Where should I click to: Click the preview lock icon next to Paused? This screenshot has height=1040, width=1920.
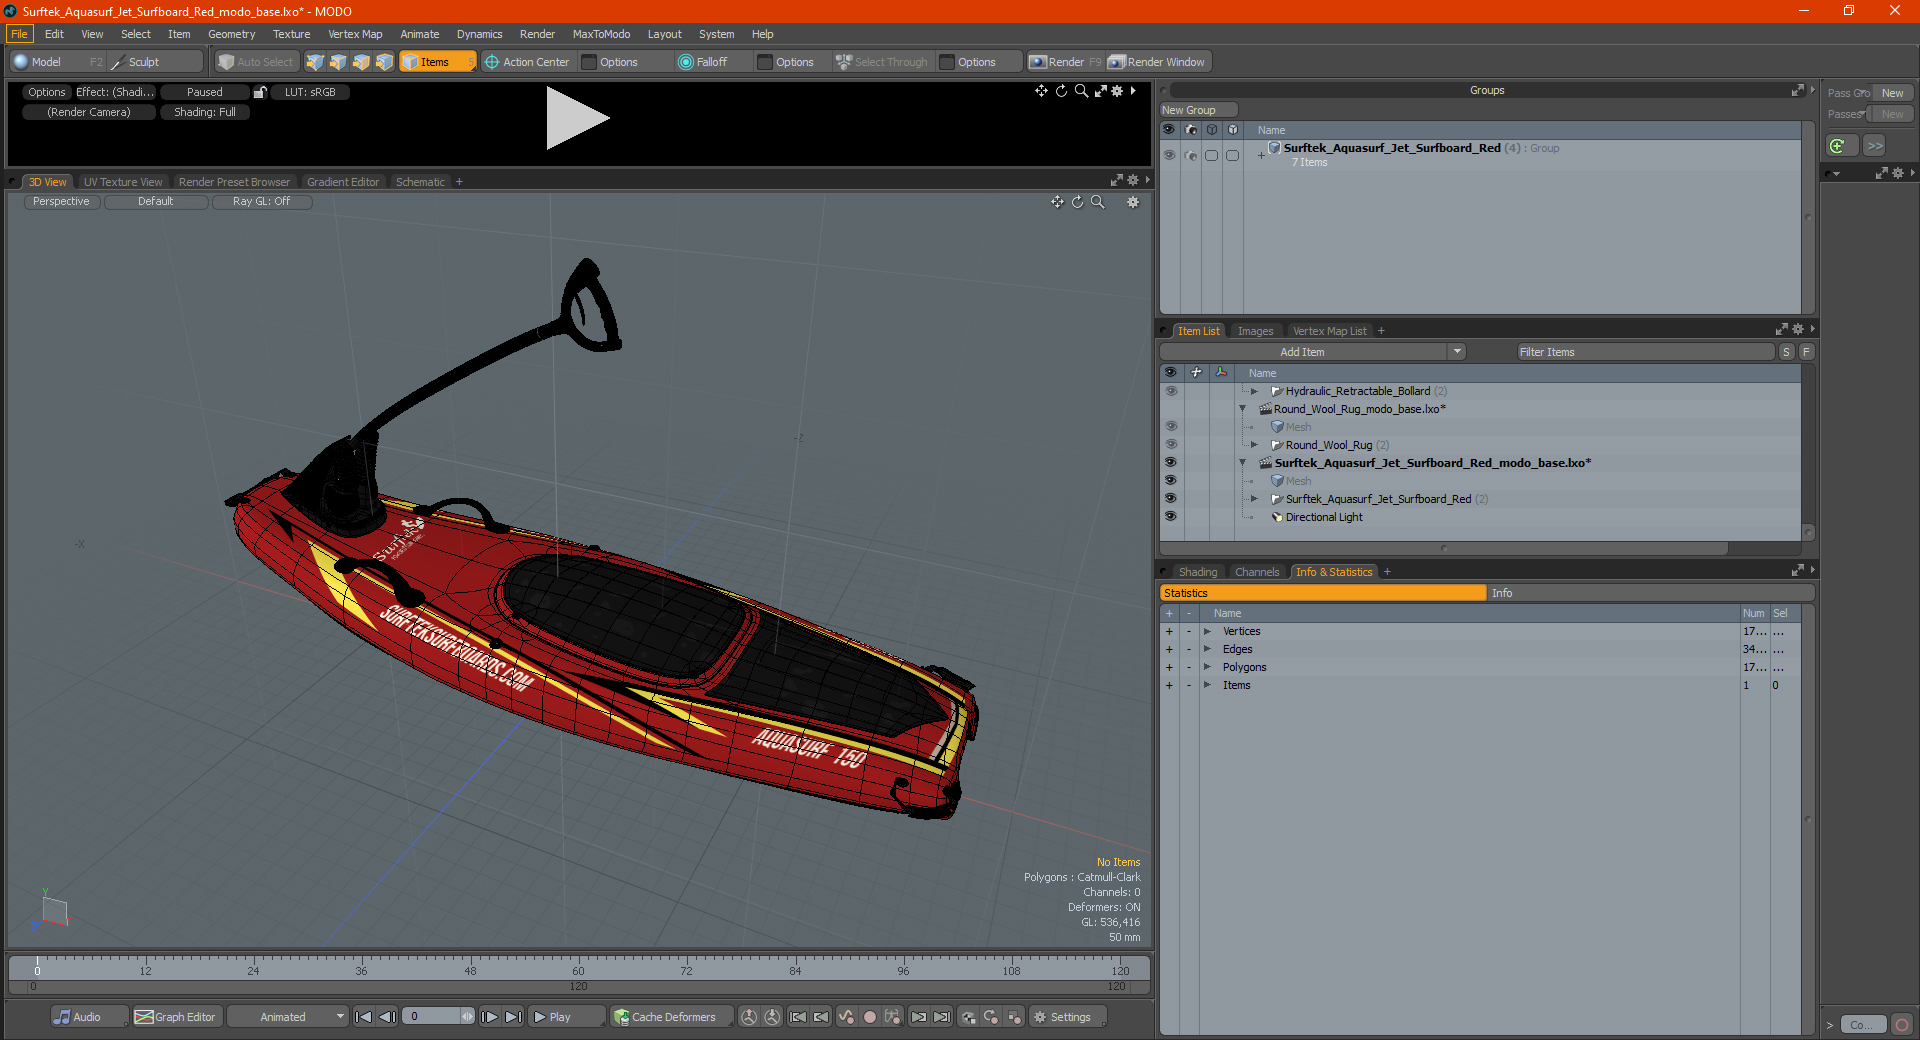point(260,92)
